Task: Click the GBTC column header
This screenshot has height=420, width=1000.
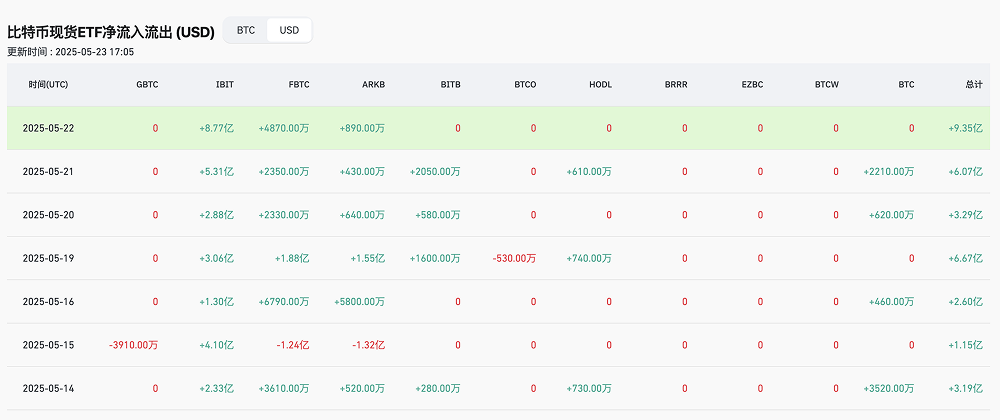Action: point(147,85)
